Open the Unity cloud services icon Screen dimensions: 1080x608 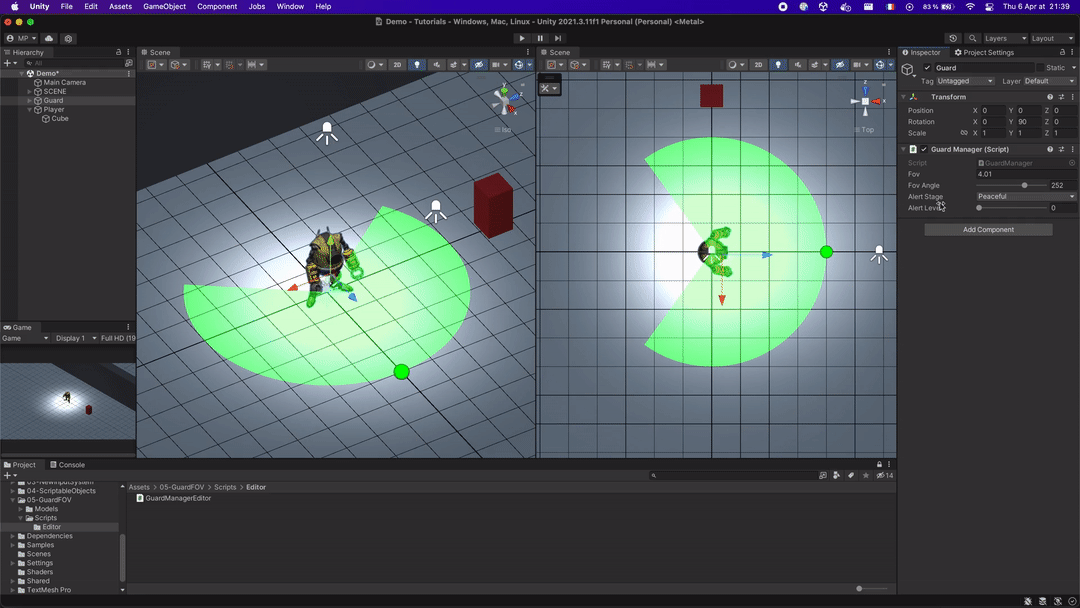(49, 39)
